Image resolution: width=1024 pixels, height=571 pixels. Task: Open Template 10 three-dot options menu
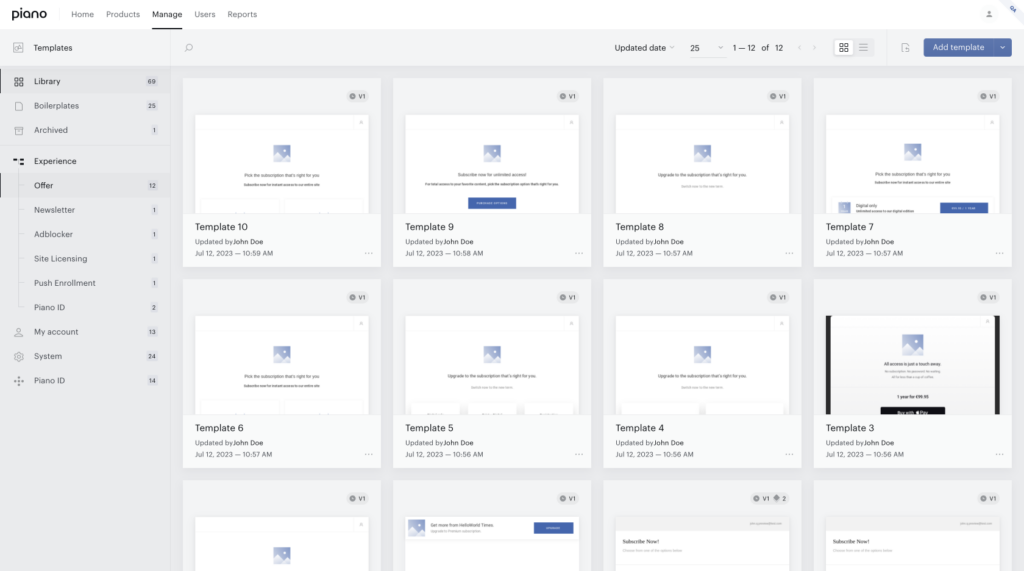(369, 253)
